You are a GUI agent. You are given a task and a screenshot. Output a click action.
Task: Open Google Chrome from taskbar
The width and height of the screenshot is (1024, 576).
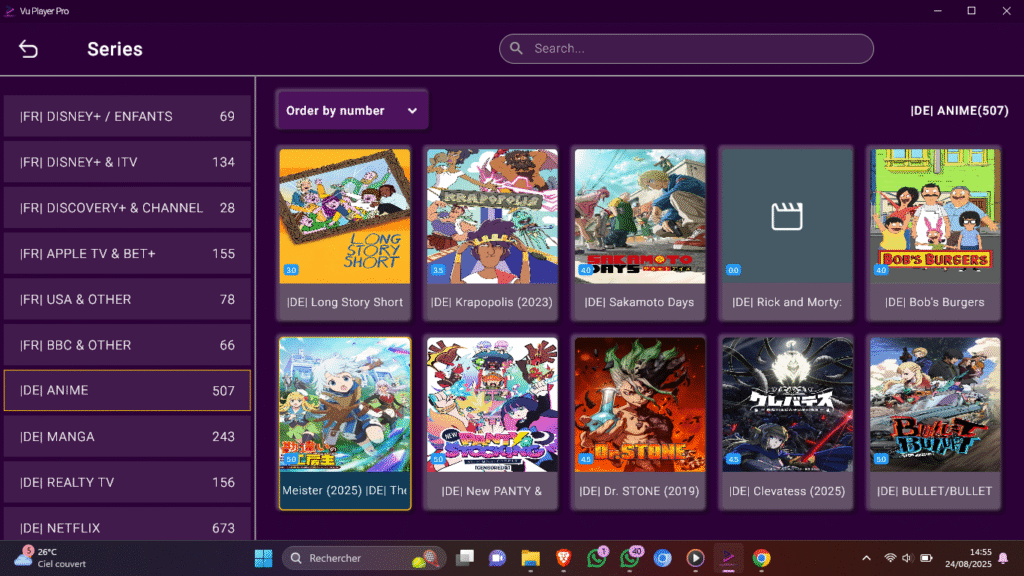tap(761, 558)
